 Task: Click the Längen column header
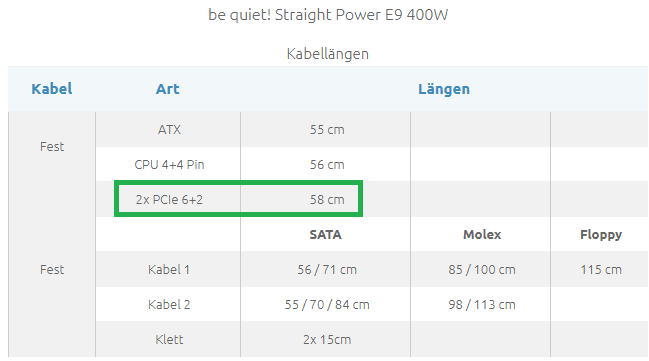pyautogui.click(x=444, y=89)
